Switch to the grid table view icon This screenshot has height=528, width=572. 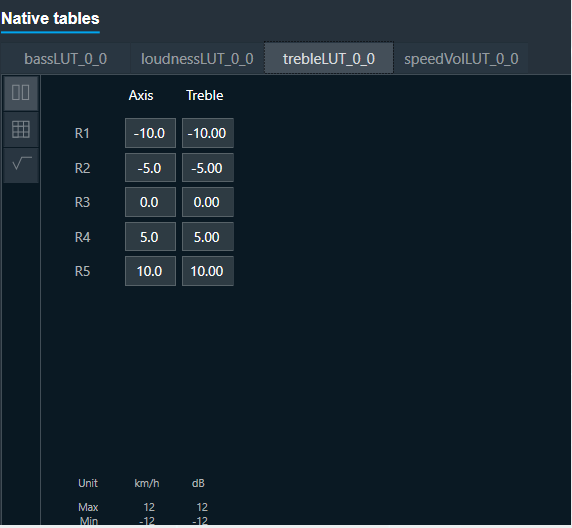point(21,130)
